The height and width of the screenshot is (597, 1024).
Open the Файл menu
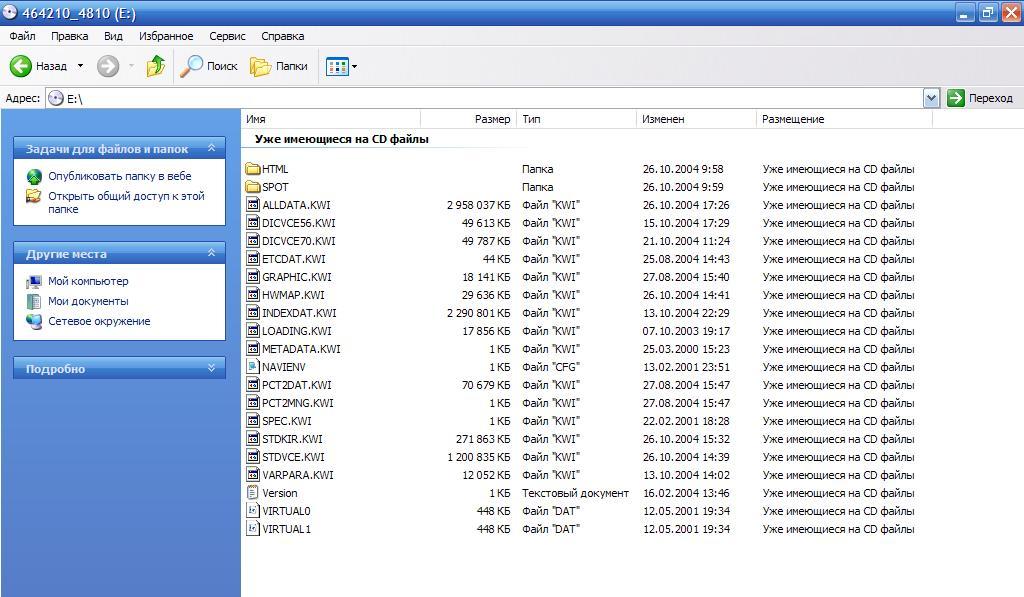point(22,36)
